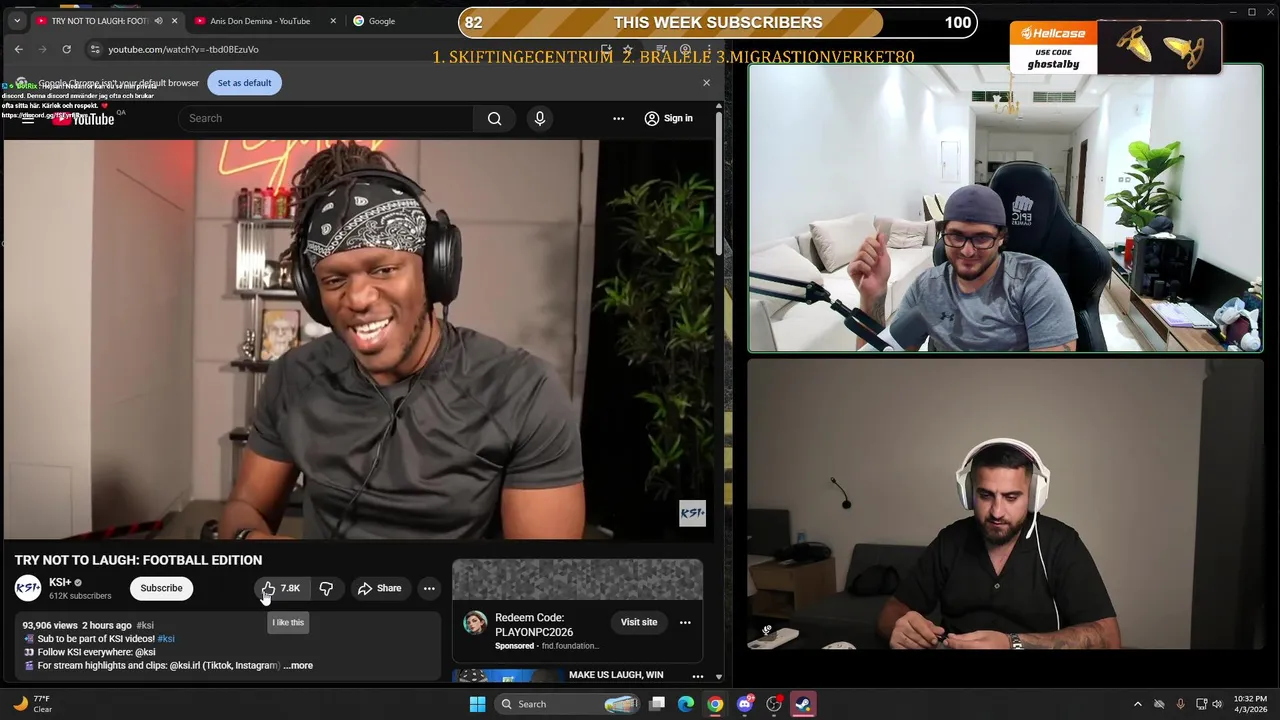Open the three-dot menu beside Share
1280x720 pixels.
429,588
